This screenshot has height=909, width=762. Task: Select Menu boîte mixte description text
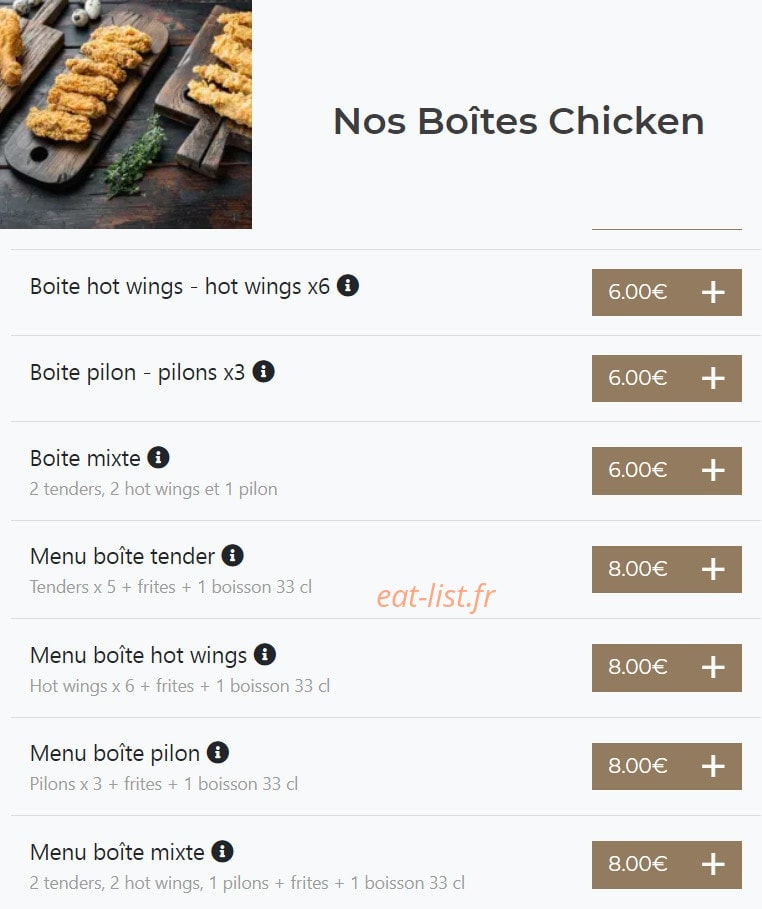click(247, 882)
